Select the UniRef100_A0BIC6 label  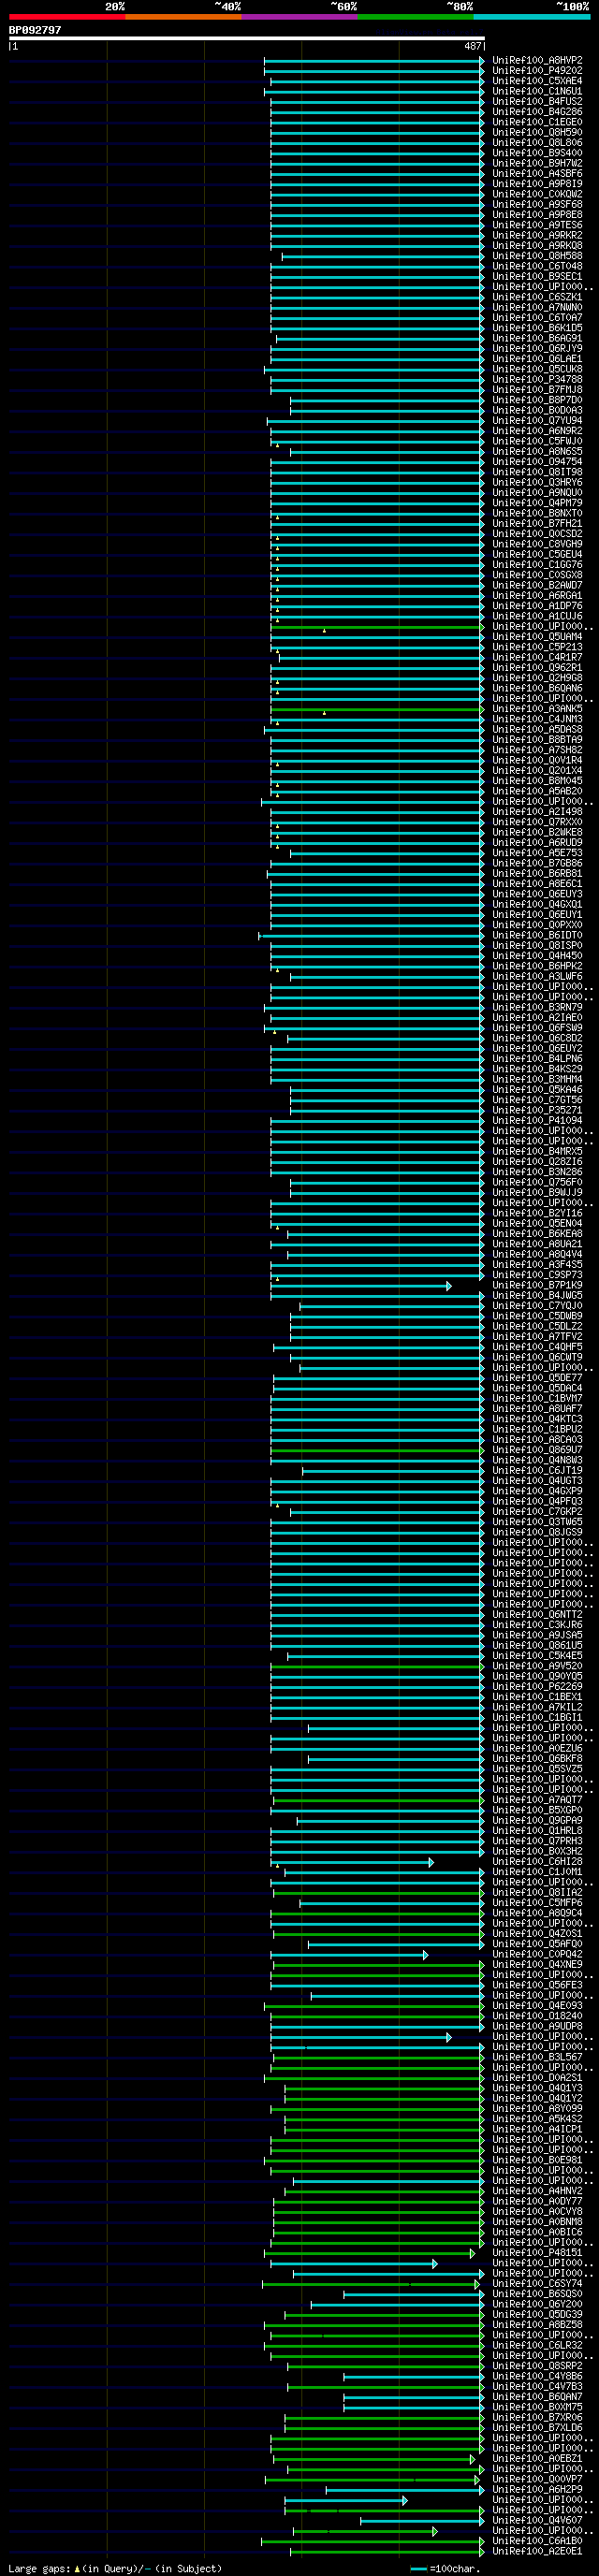pyautogui.click(x=537, y=2233)
